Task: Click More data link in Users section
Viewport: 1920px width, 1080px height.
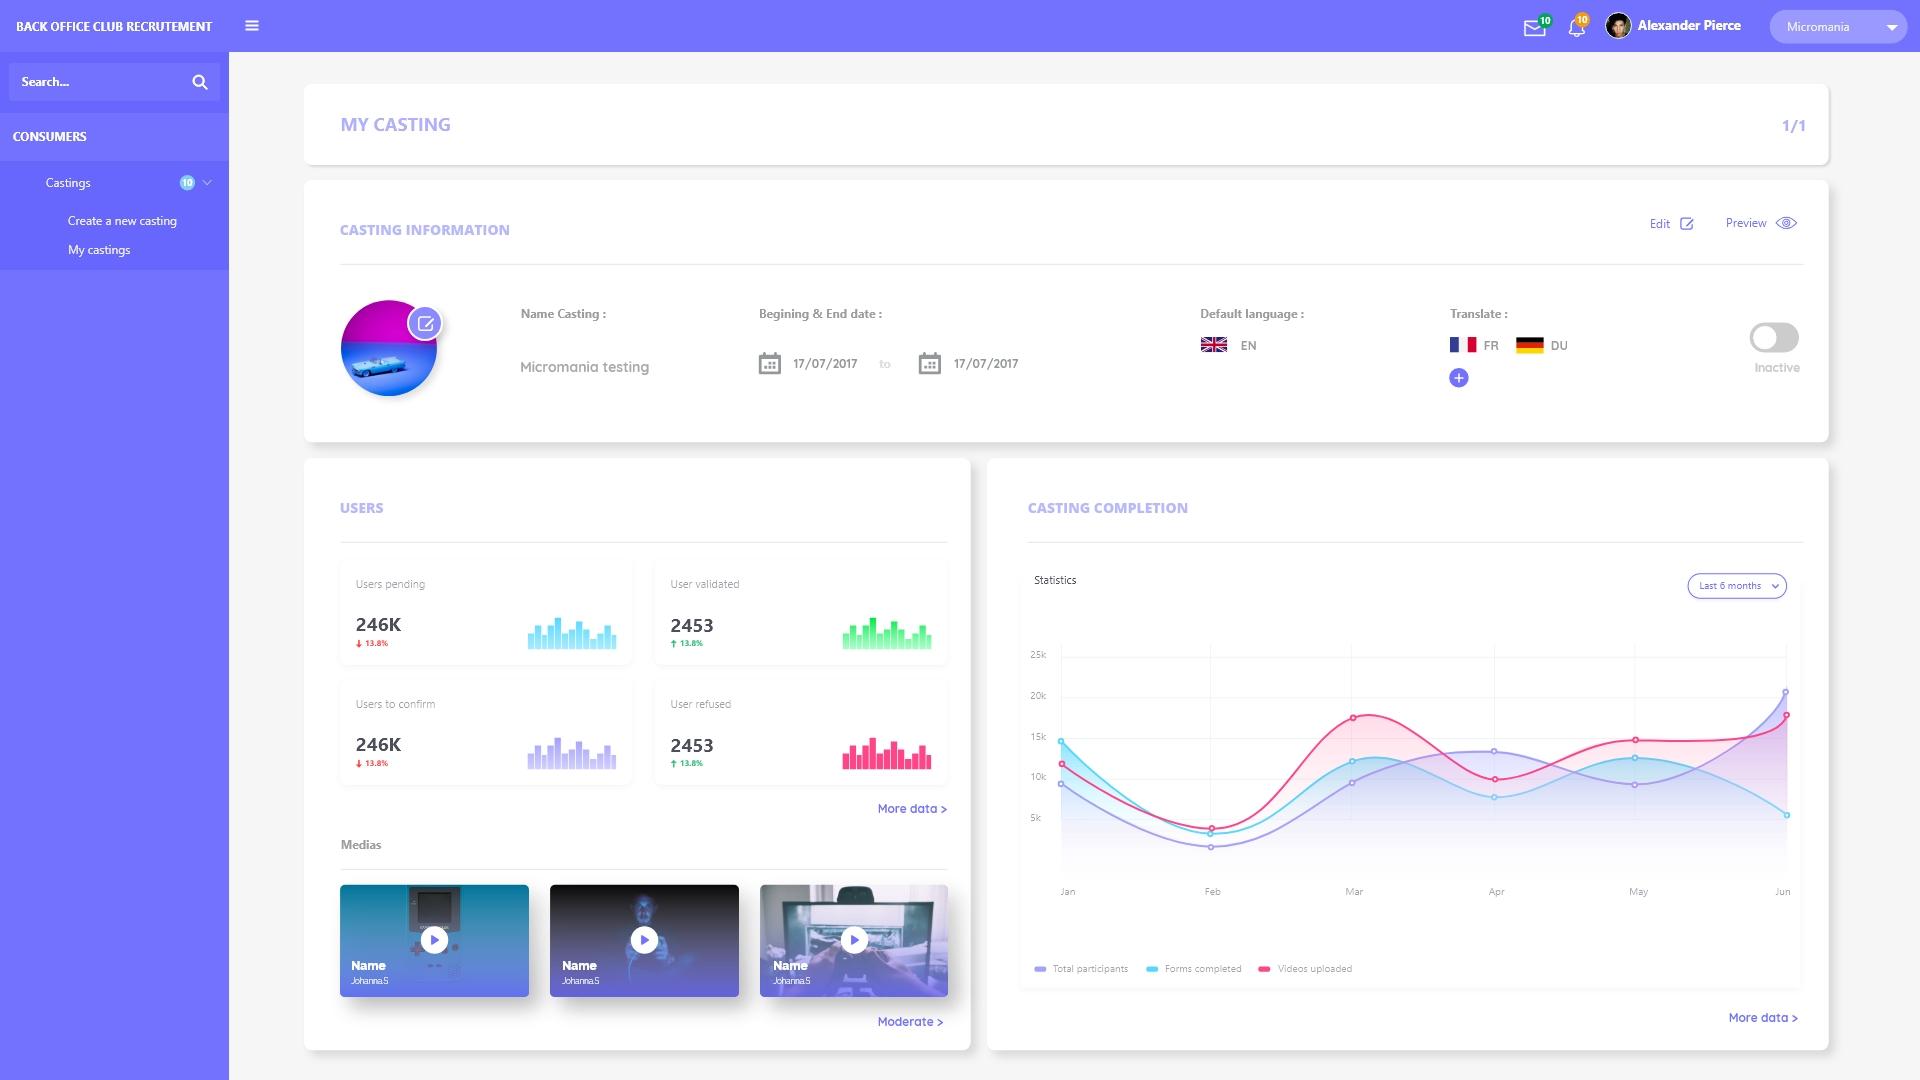Action: coord(913,808)
